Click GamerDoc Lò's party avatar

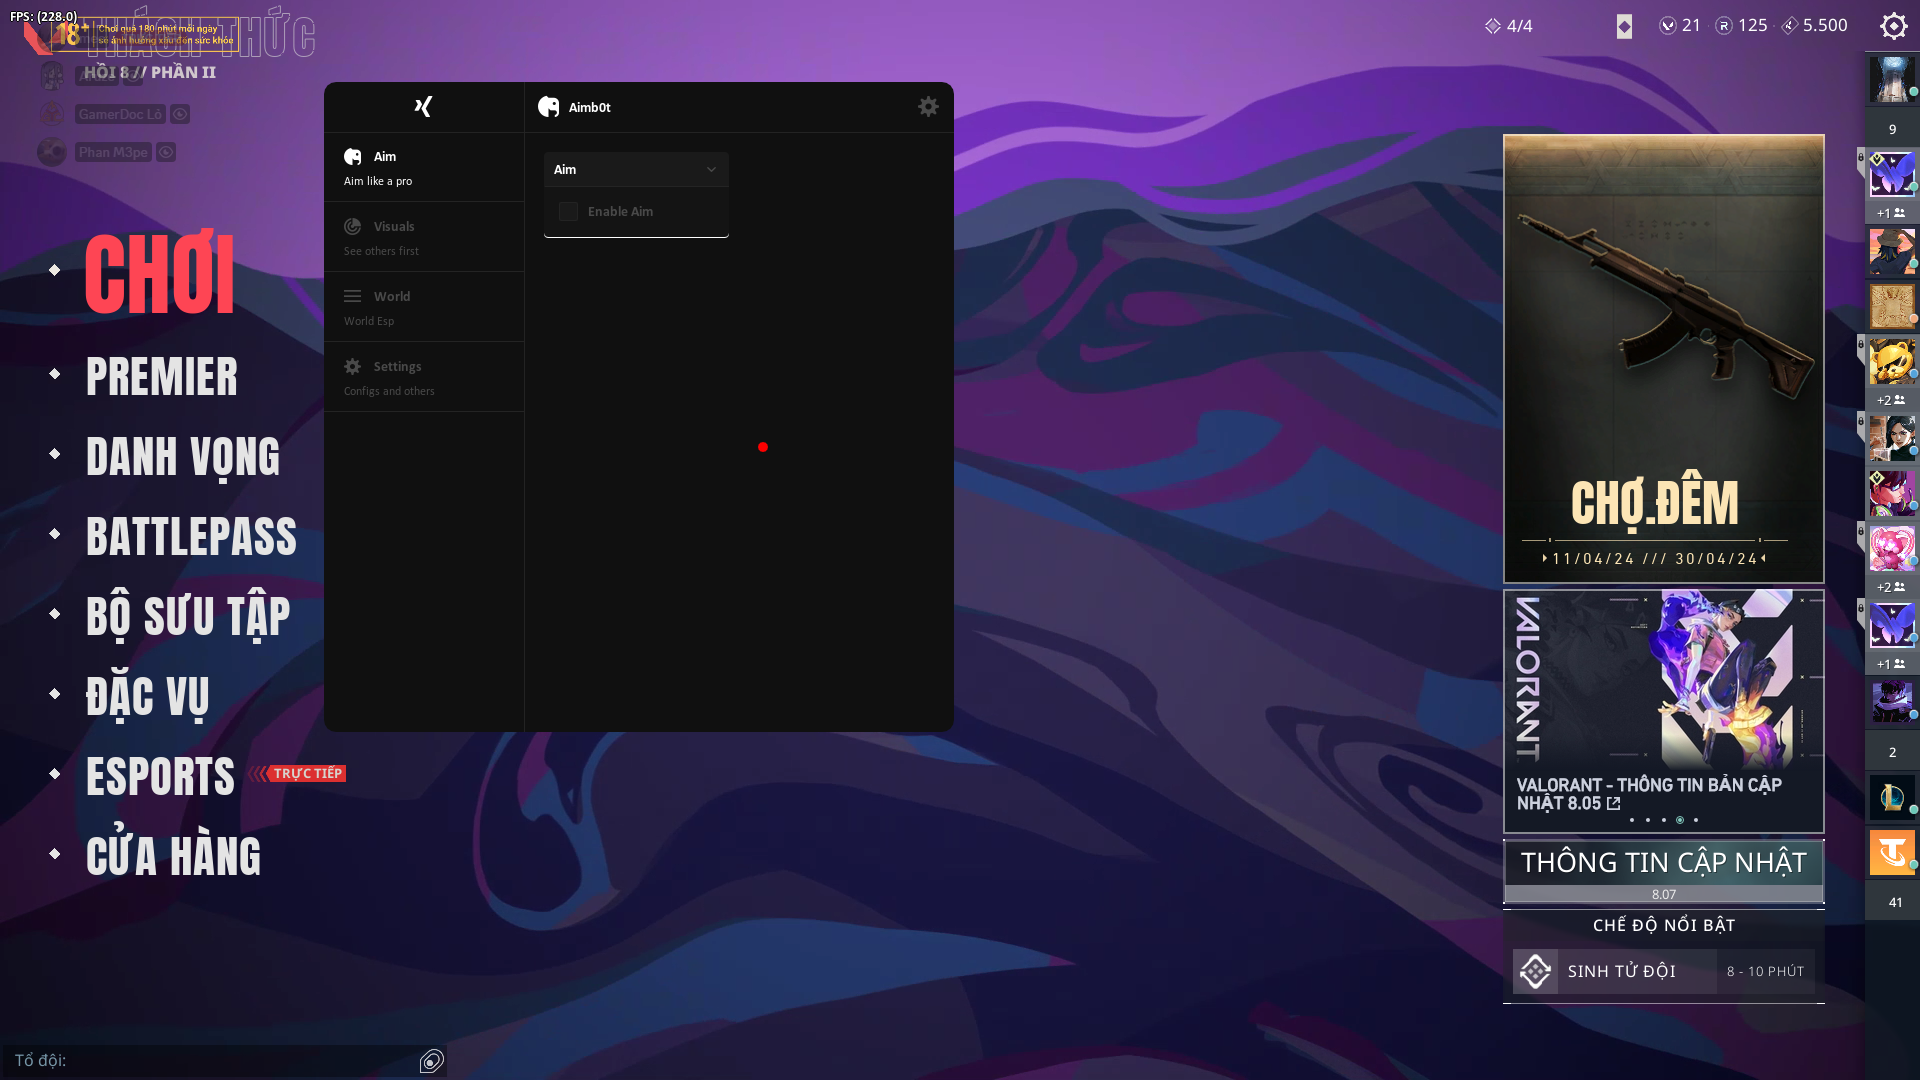pyautogui.click(x=52, y=114)
